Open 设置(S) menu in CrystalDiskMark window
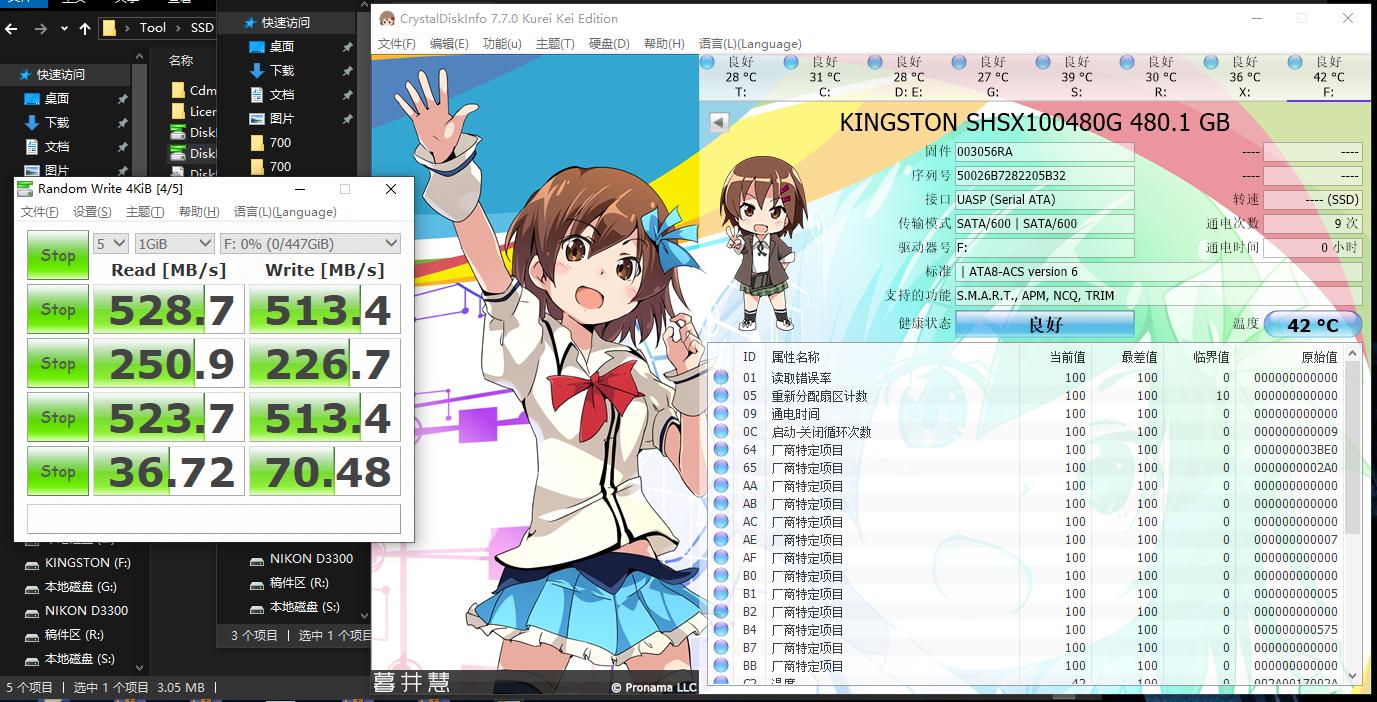The image size is (1377, 702). [92, 212]
